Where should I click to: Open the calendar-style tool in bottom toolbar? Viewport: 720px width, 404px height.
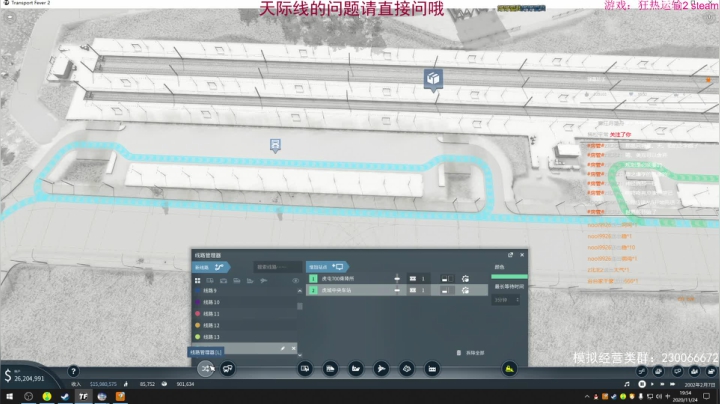pos(432,369)
